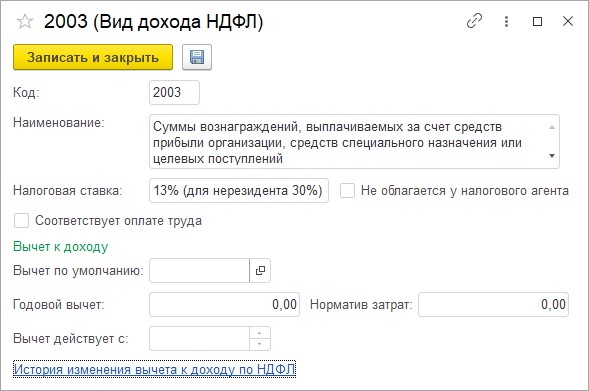Screen dimensions: 589x391
Task: Focus the Код input field
Action: click(174, 92)
